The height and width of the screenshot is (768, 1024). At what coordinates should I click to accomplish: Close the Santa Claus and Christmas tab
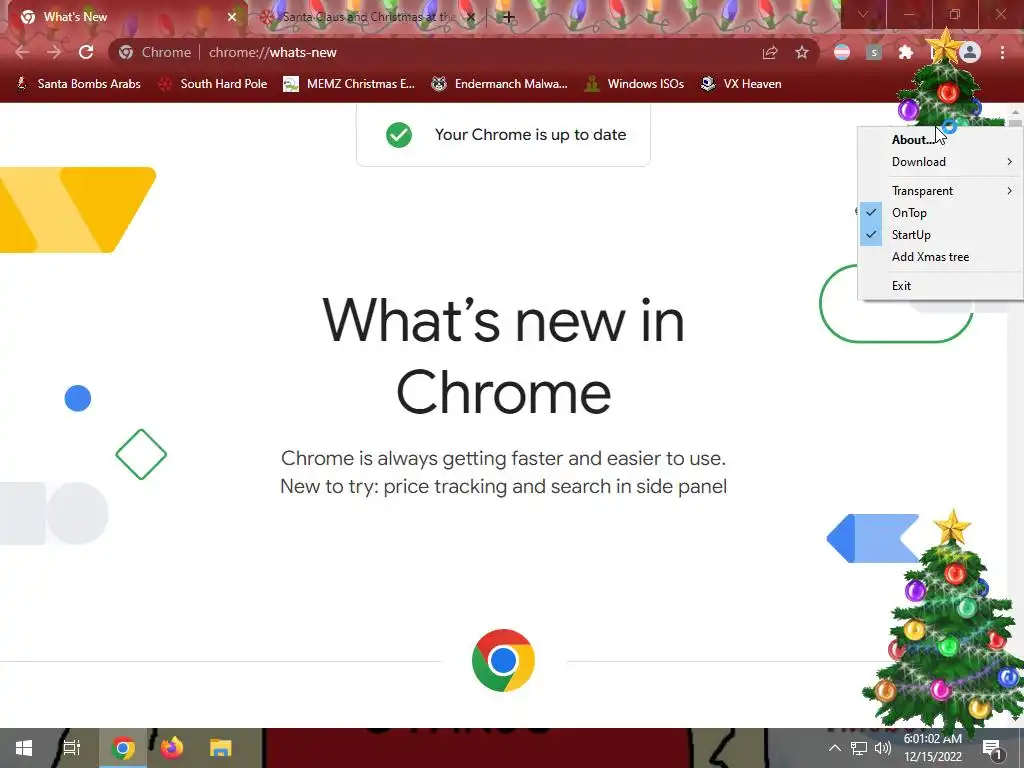[x=471, y=17]
